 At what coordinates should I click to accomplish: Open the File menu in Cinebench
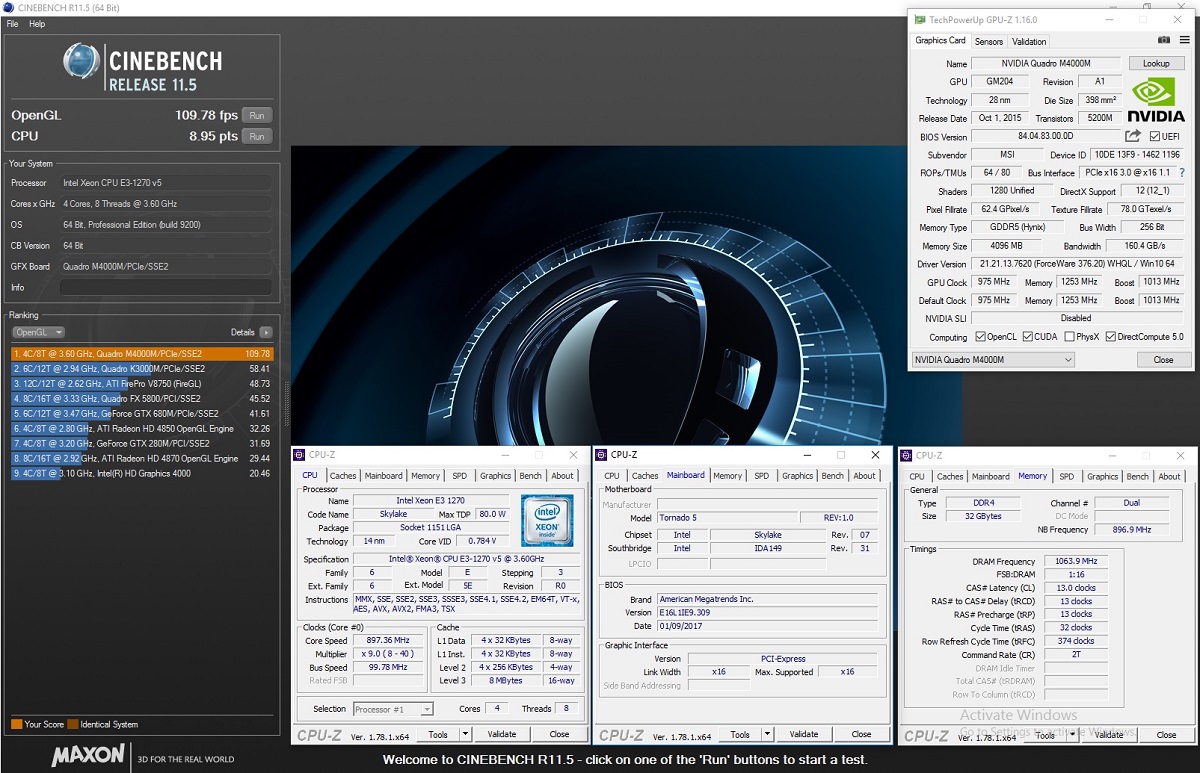point(13,23)
